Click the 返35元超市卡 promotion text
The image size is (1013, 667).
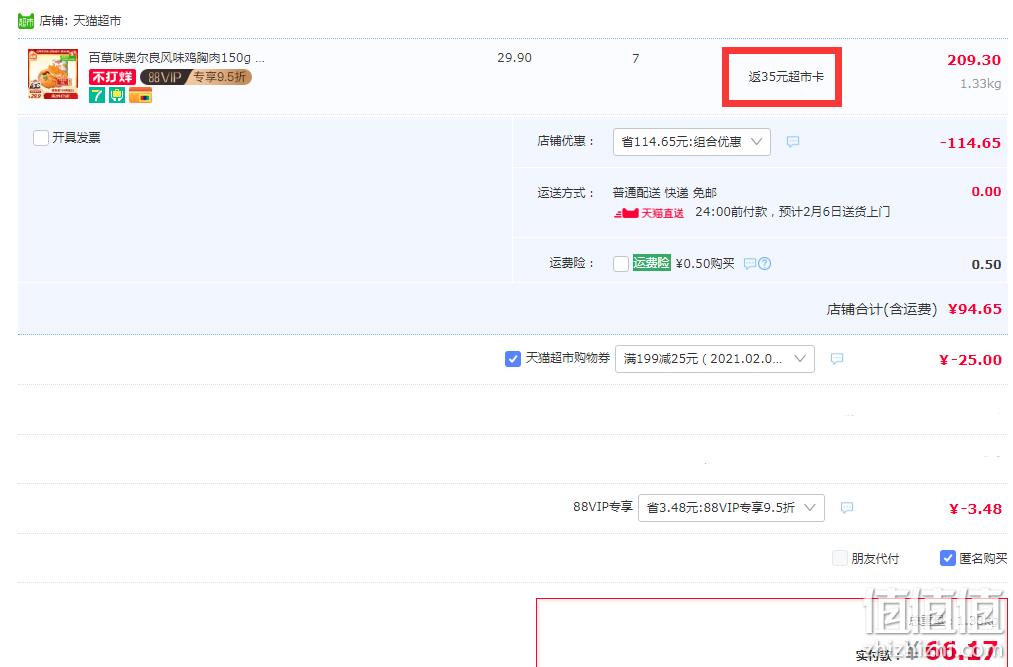click(786, 77)
